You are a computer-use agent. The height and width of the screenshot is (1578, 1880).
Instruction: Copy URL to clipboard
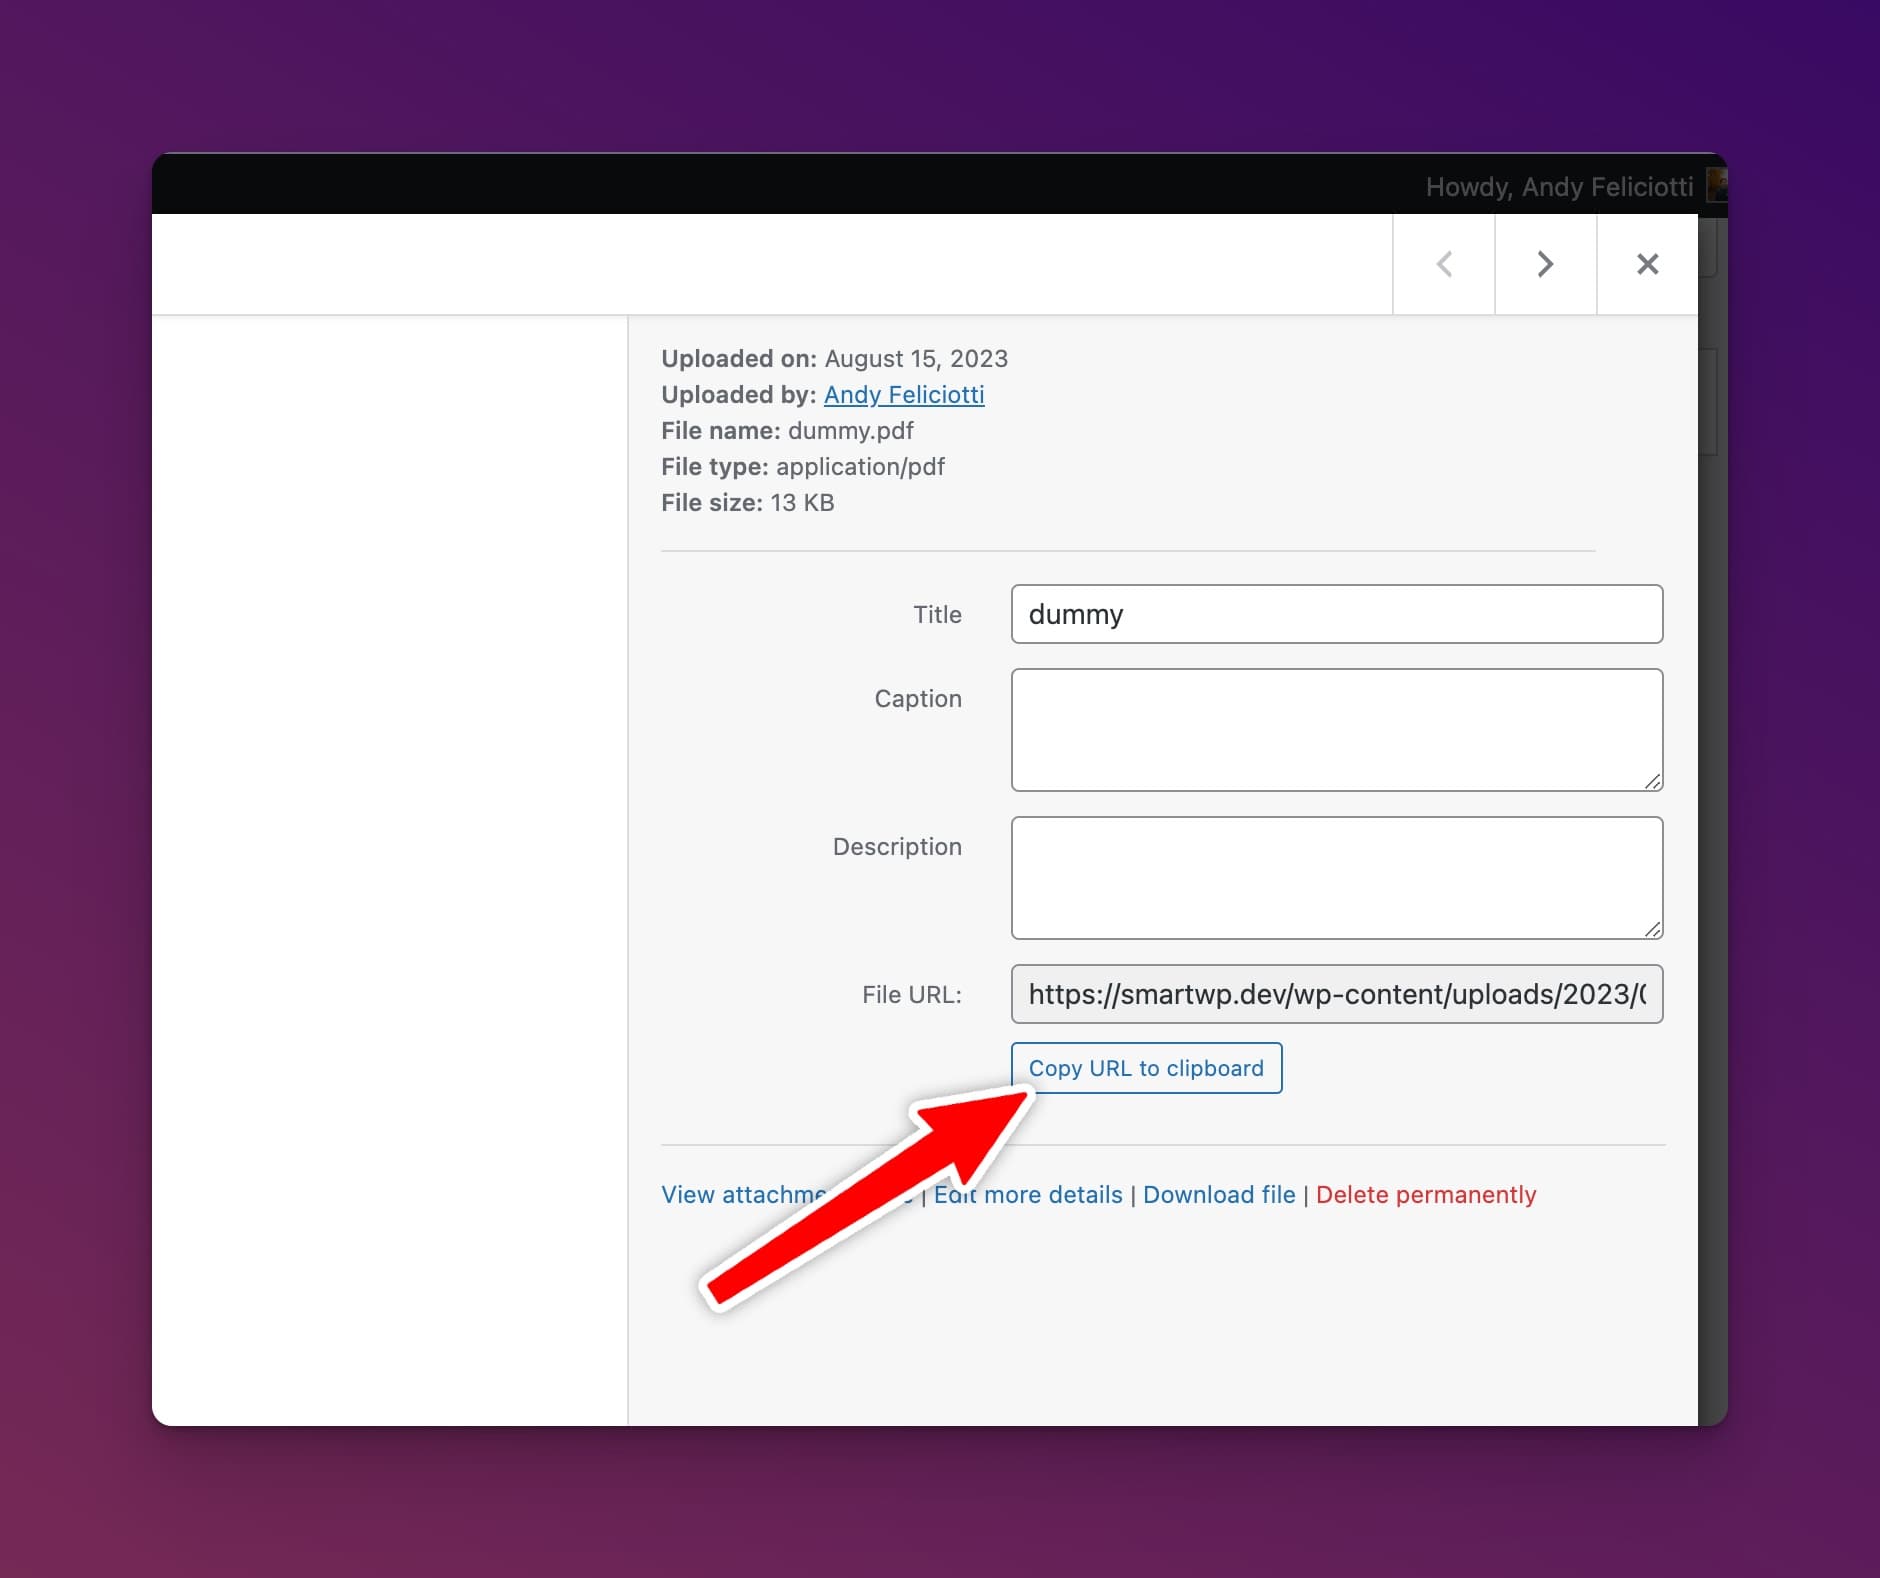[x=1146, y=1068]
